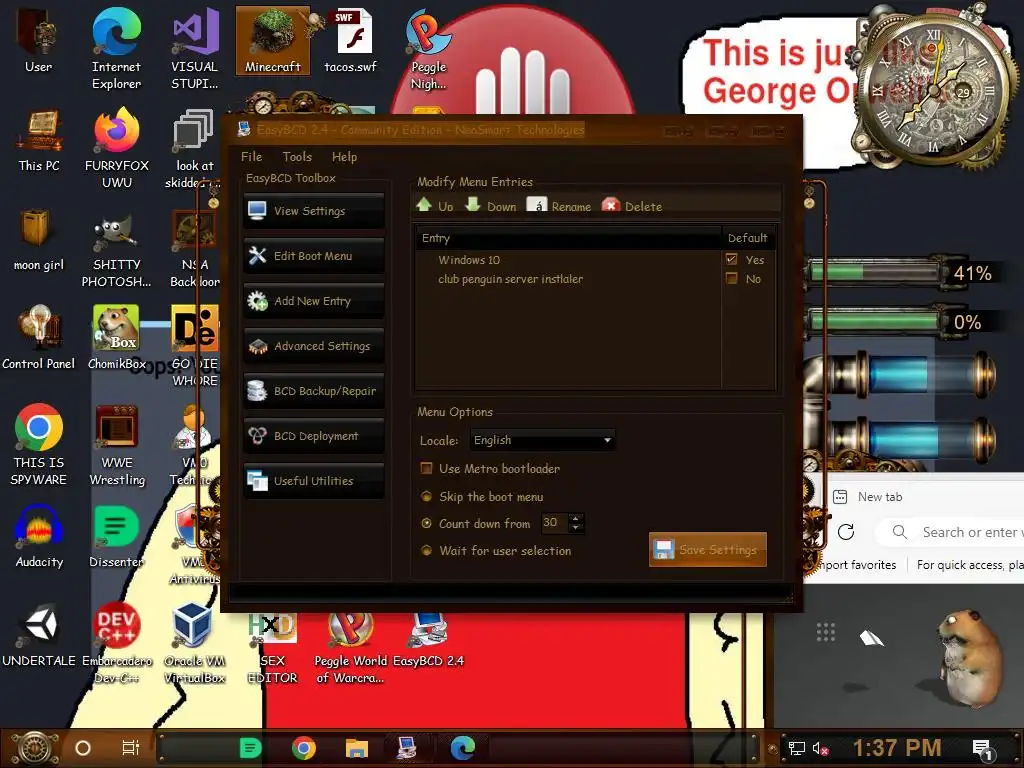Open the File menu in EasyBCD
Image resolution: width=1024 pixels, height=768 pixels.
pyautogui.click(x=251, y=157)
